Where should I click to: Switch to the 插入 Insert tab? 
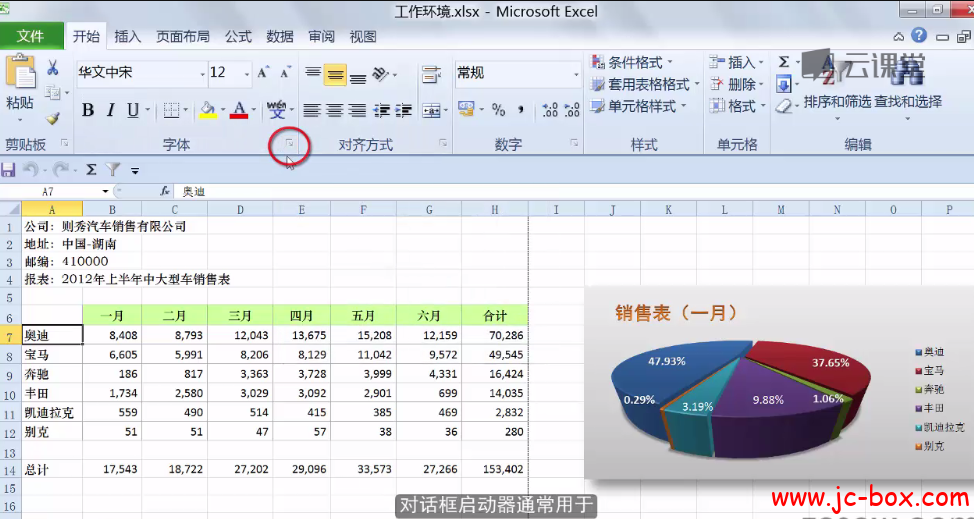(x=128, y=37)
